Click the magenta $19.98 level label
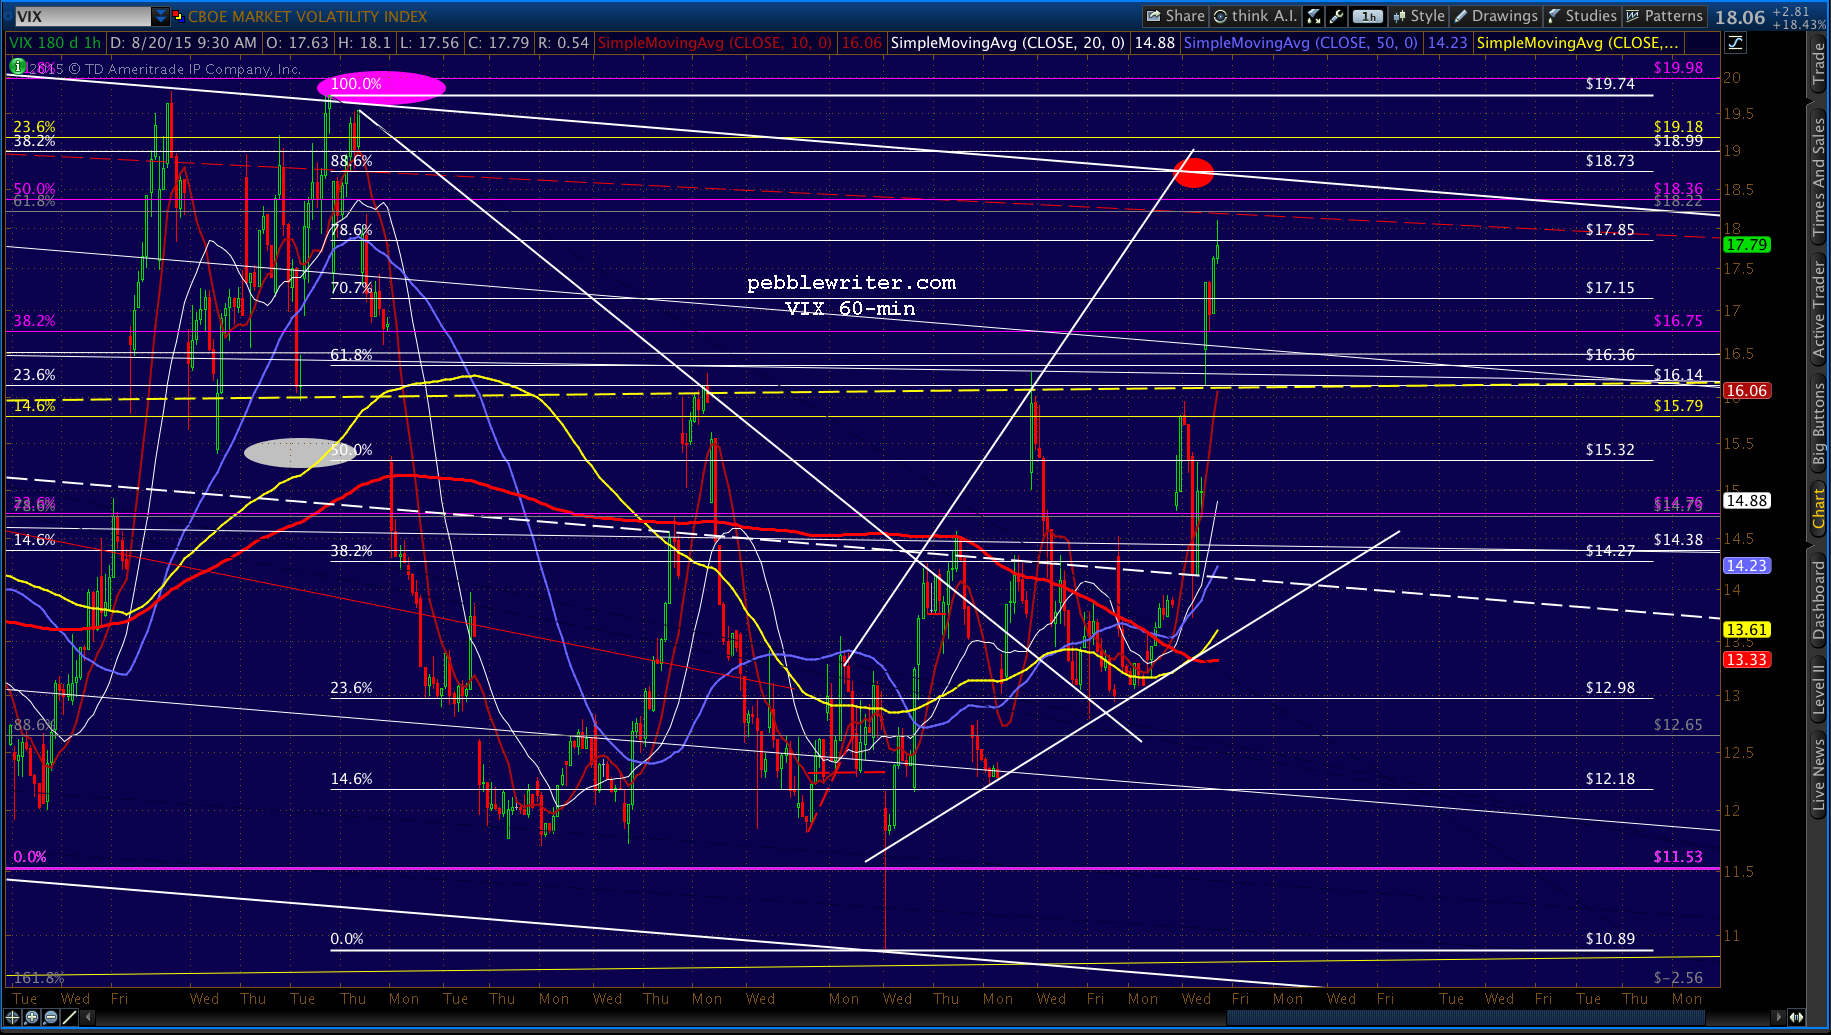This screenshot has height=1035, width=1831. point(1678,68)
